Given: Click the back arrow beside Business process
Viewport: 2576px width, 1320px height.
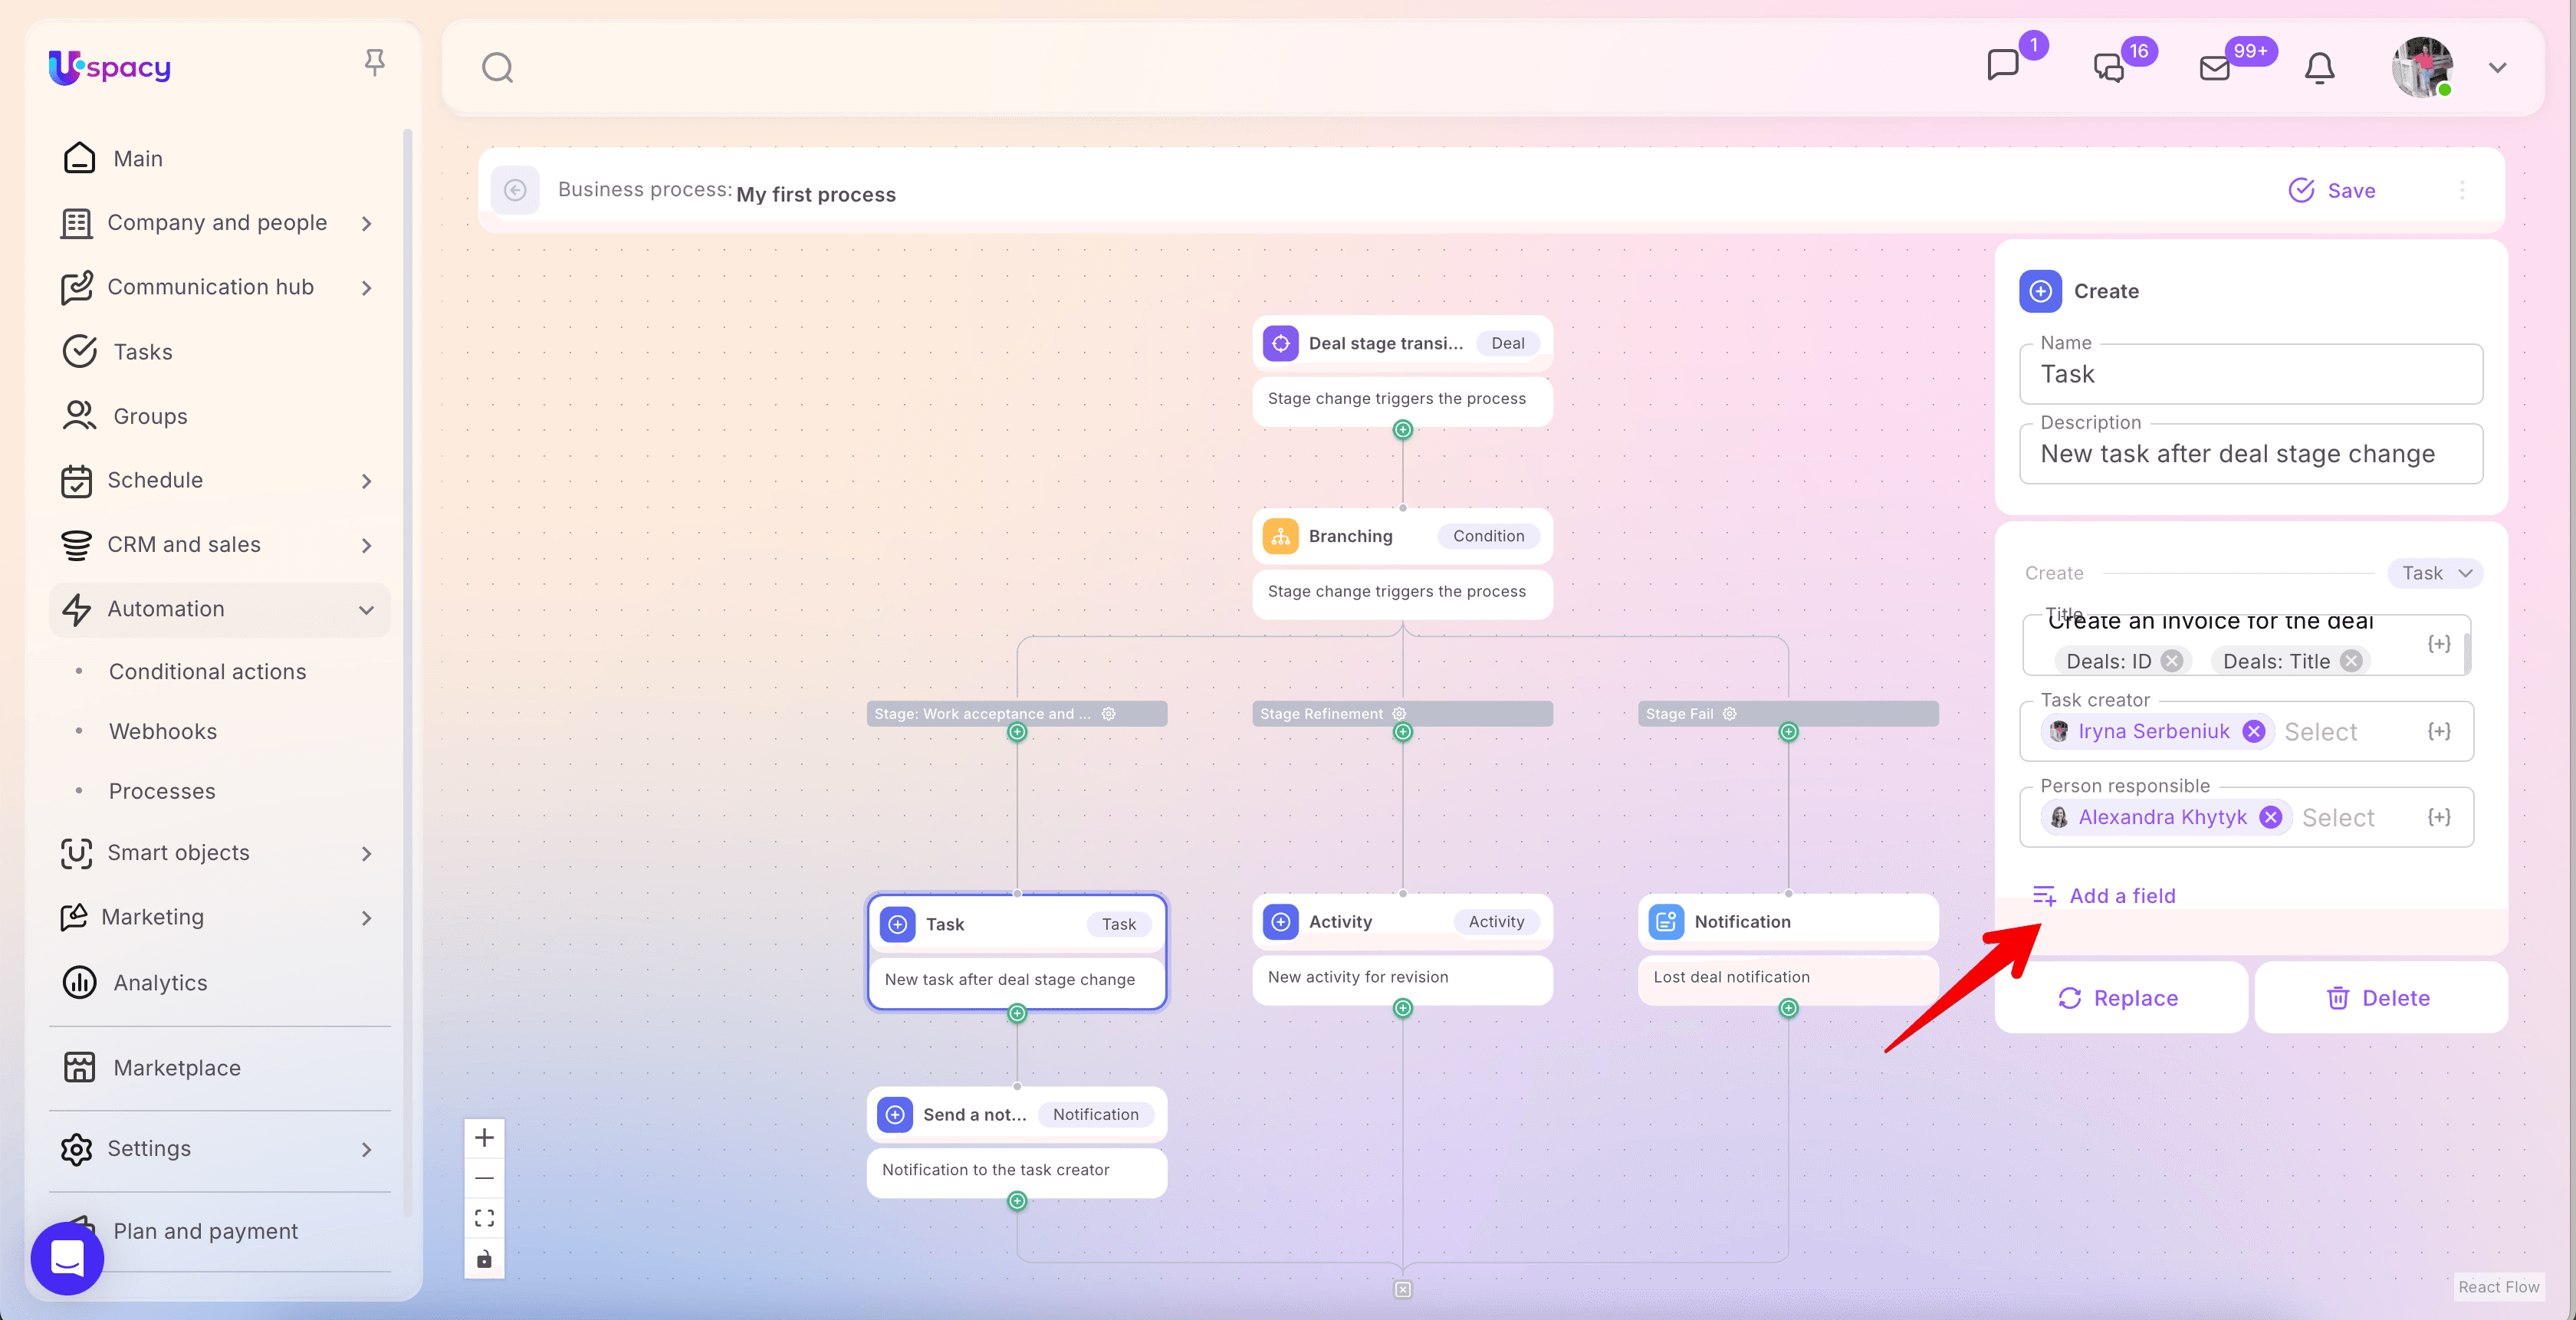Looking at the screenshot, I should pos(515,190).
